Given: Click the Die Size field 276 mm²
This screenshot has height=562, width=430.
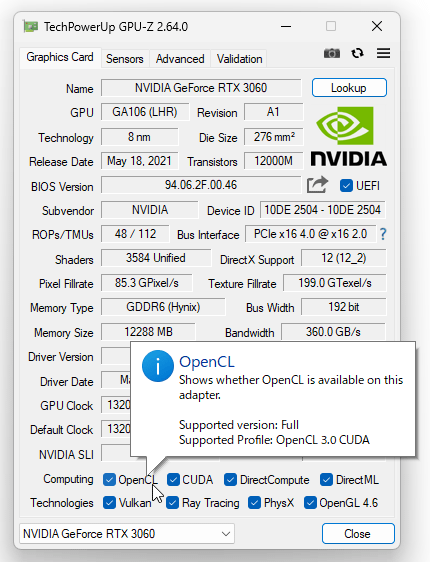Looking at the screenshot, I should tap(273, 137).
